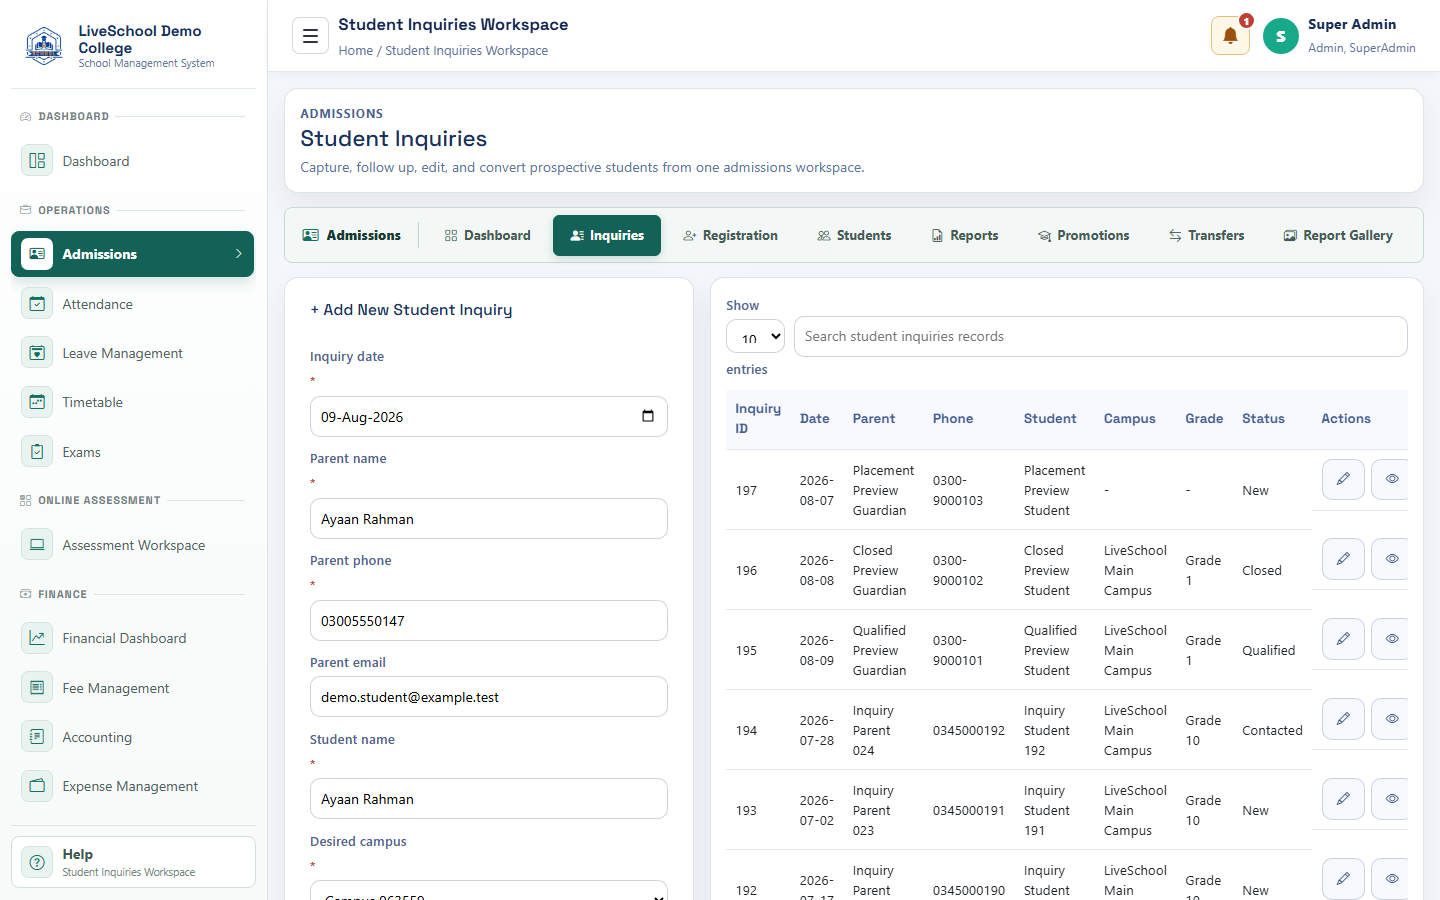The height and width of the screenshot is (900, 1440).
Task: Edit inquiry 195 with pencil icon
Action: pos(1343,639)
